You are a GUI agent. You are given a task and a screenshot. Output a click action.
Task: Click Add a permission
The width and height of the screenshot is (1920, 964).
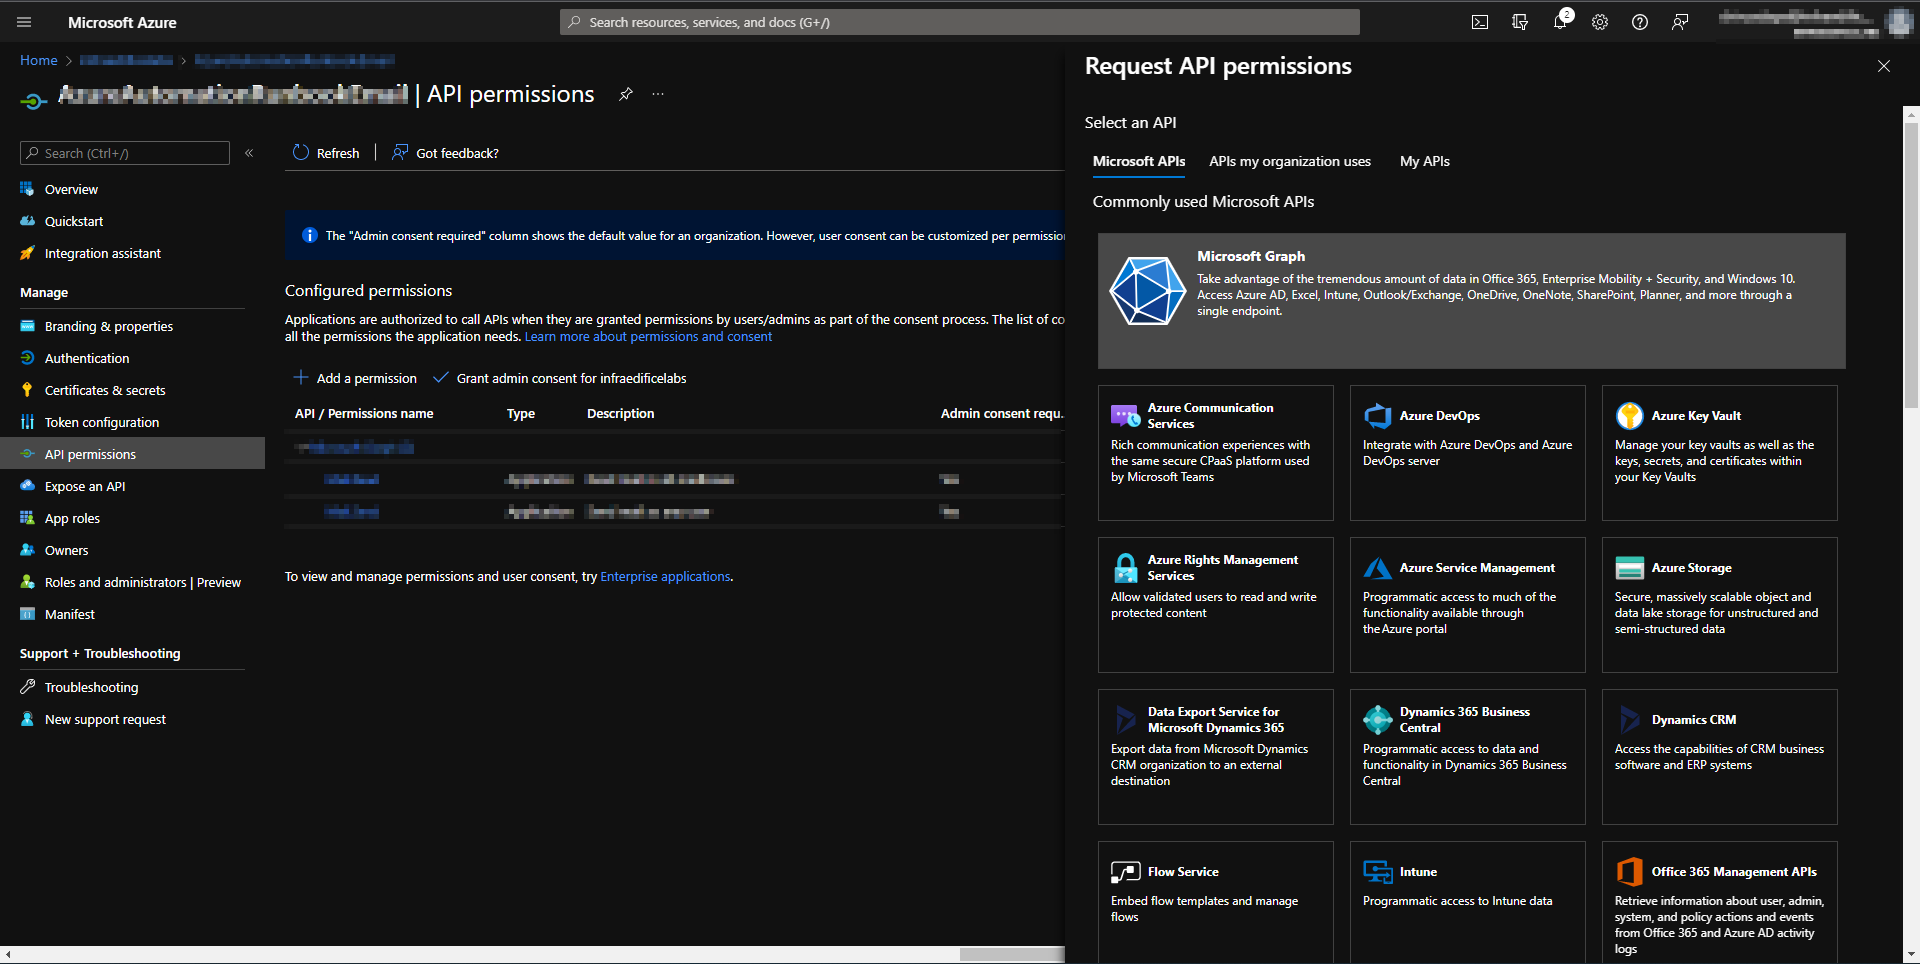[x=355, y=378]
